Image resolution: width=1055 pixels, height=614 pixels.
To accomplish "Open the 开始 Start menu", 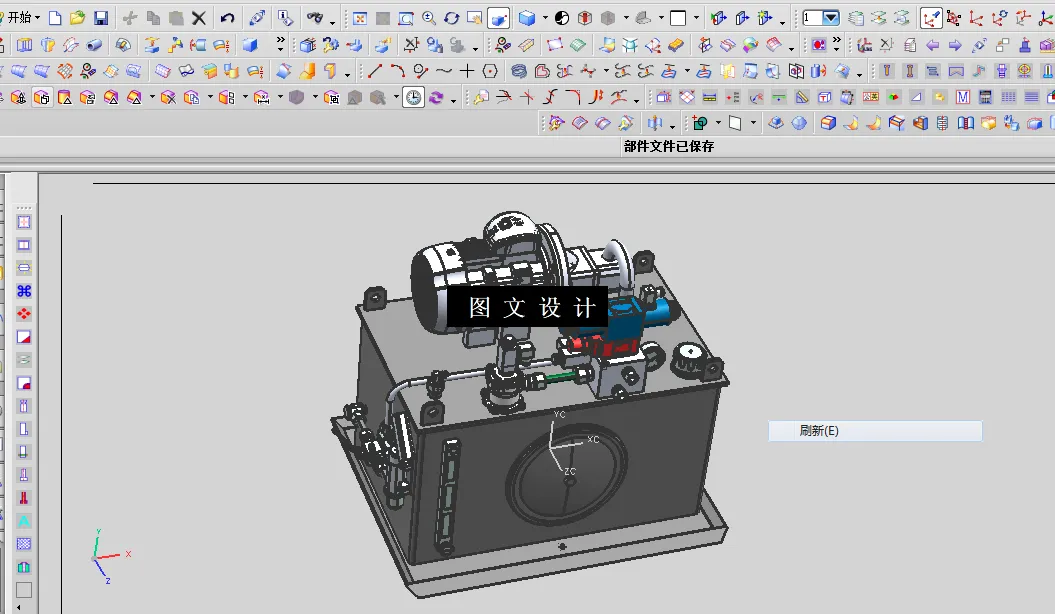I will (x=22, y=17).
